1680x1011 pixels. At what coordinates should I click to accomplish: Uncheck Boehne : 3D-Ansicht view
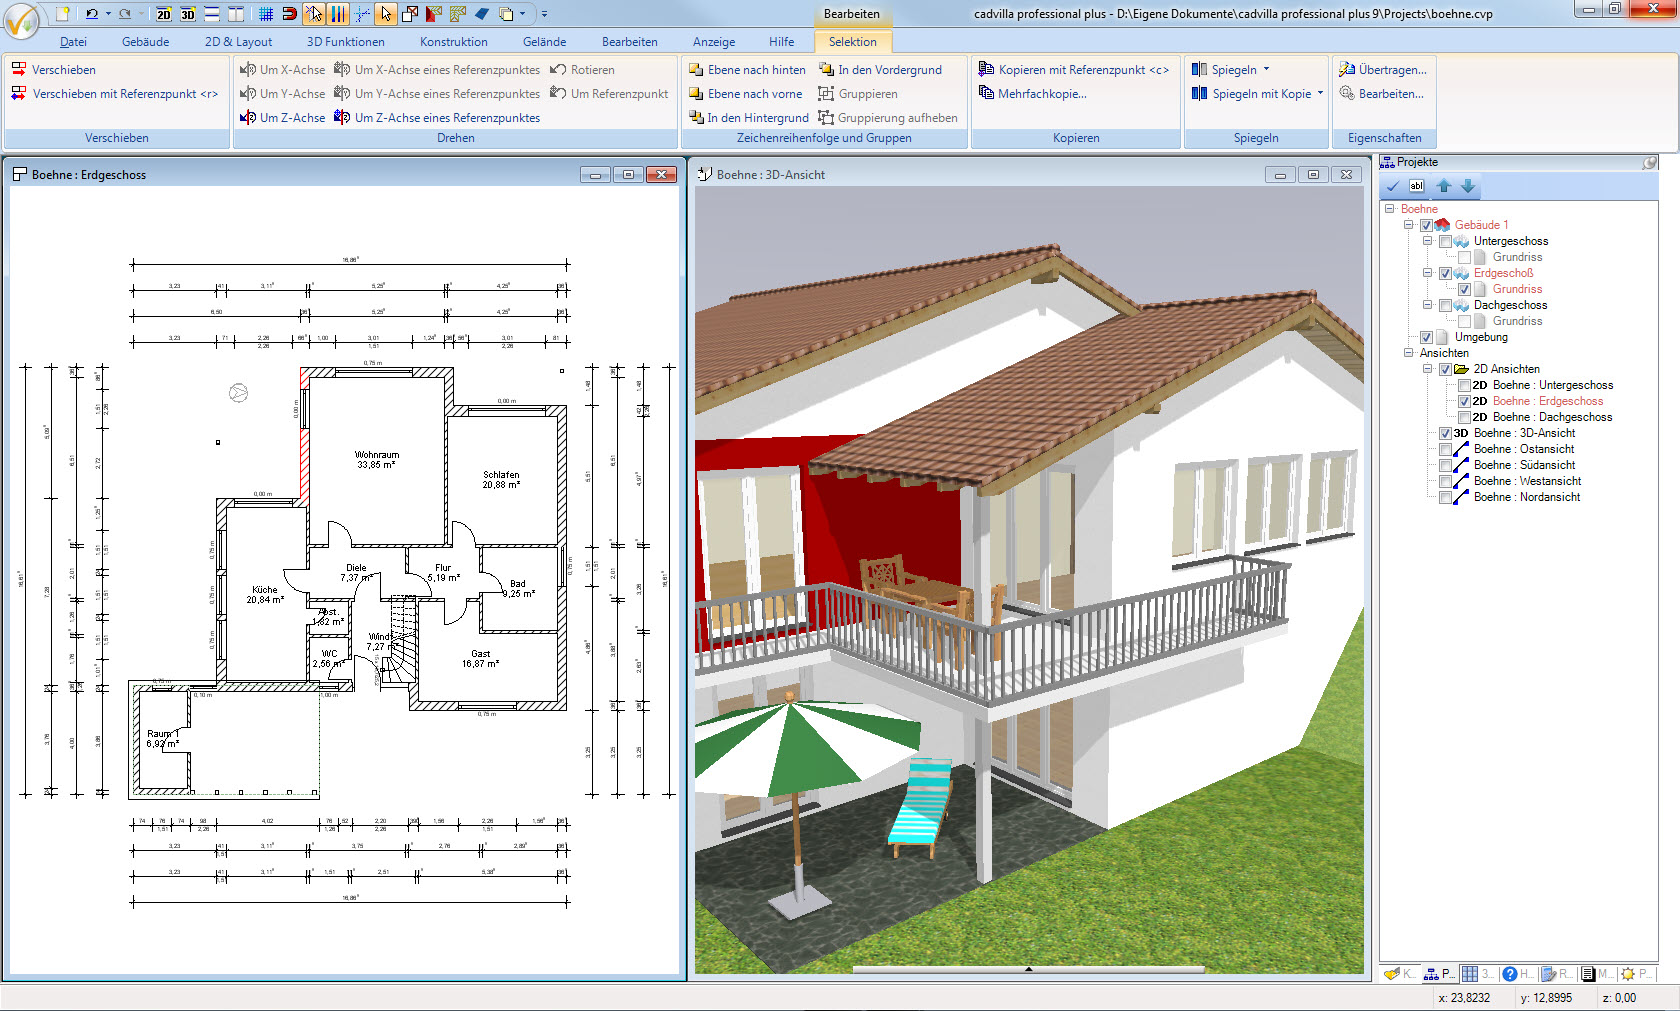point(1445,433)
